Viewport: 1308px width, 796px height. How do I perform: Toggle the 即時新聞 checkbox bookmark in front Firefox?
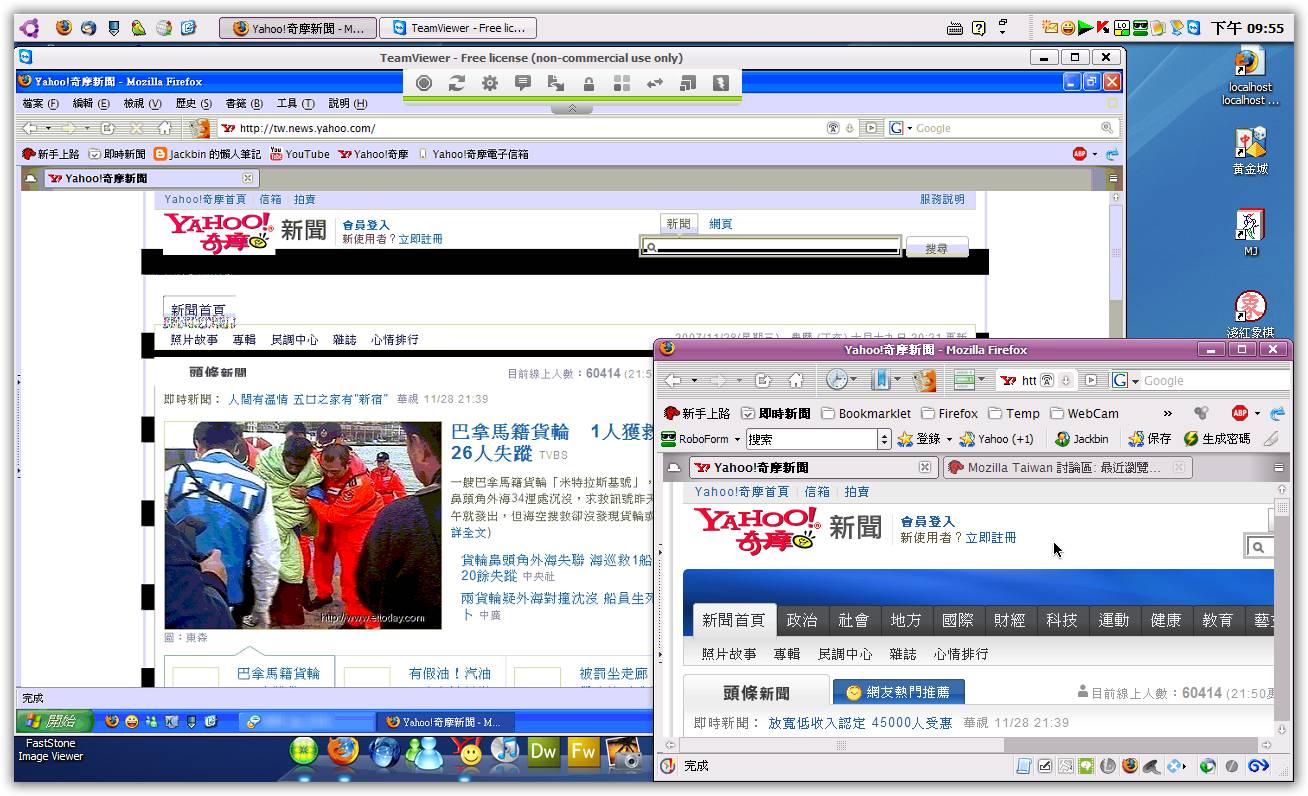(776, 413)
